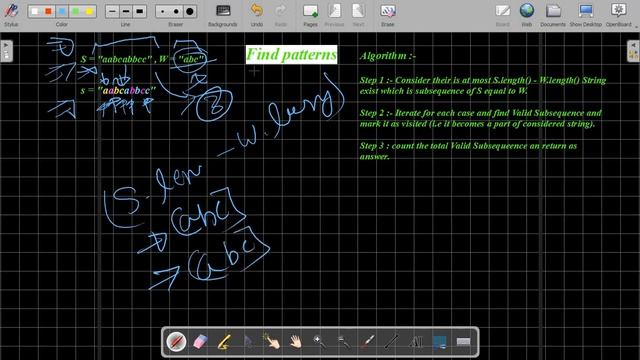Viewport: 640px width, 360px height.
Task: Open the Backgrounds chooser
Action: [x=222, y=15]
